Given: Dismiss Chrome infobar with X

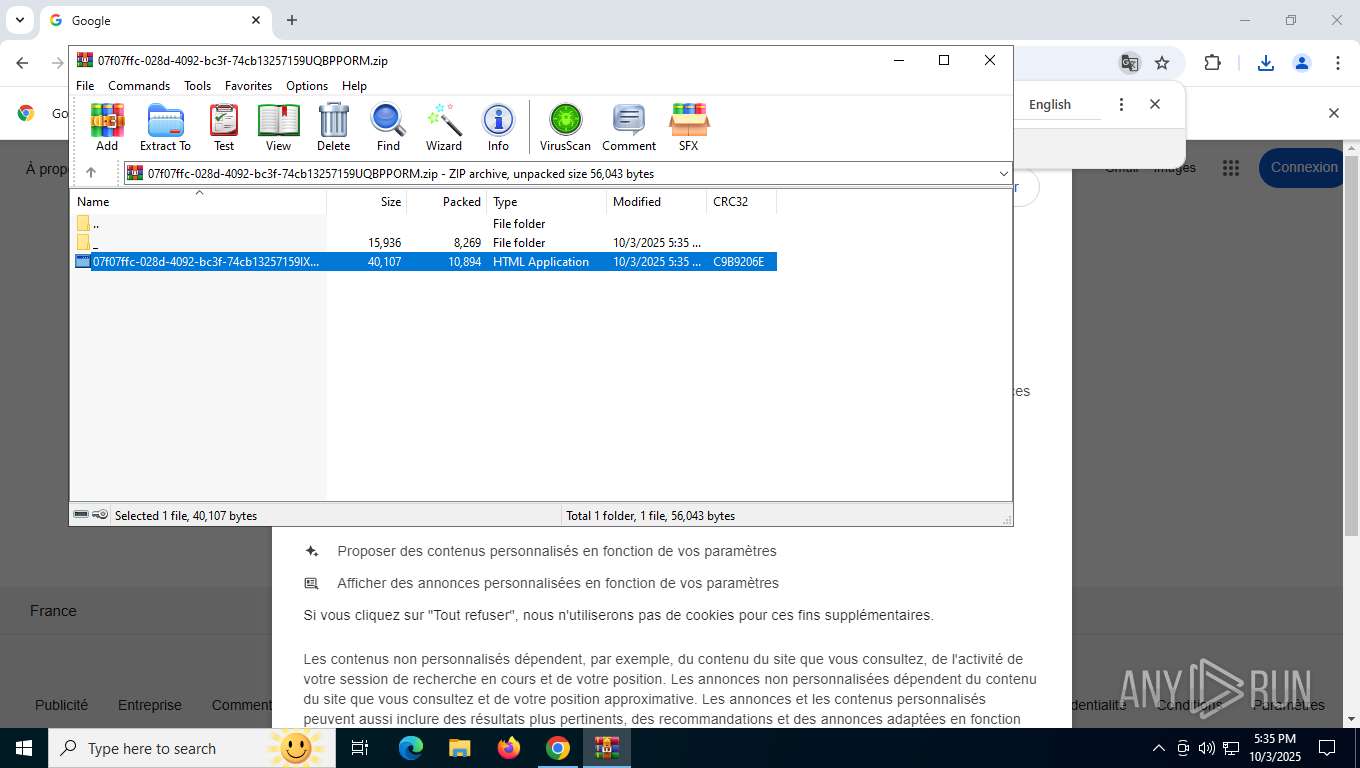Looking at the screenshot, I should coord(1333,113).
